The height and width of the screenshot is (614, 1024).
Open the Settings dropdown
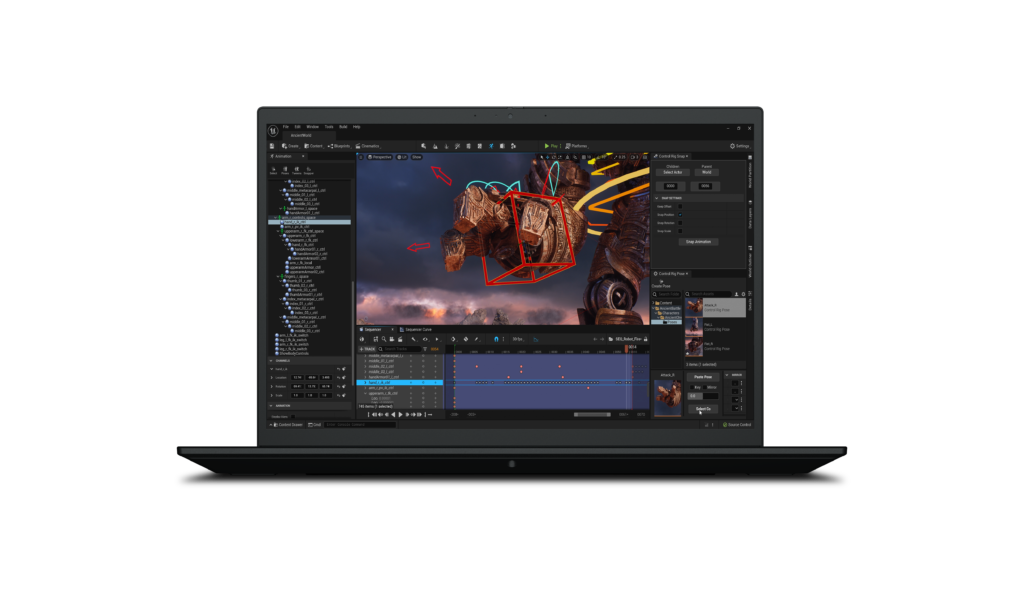pyautogui.click(x=741, y=146)
